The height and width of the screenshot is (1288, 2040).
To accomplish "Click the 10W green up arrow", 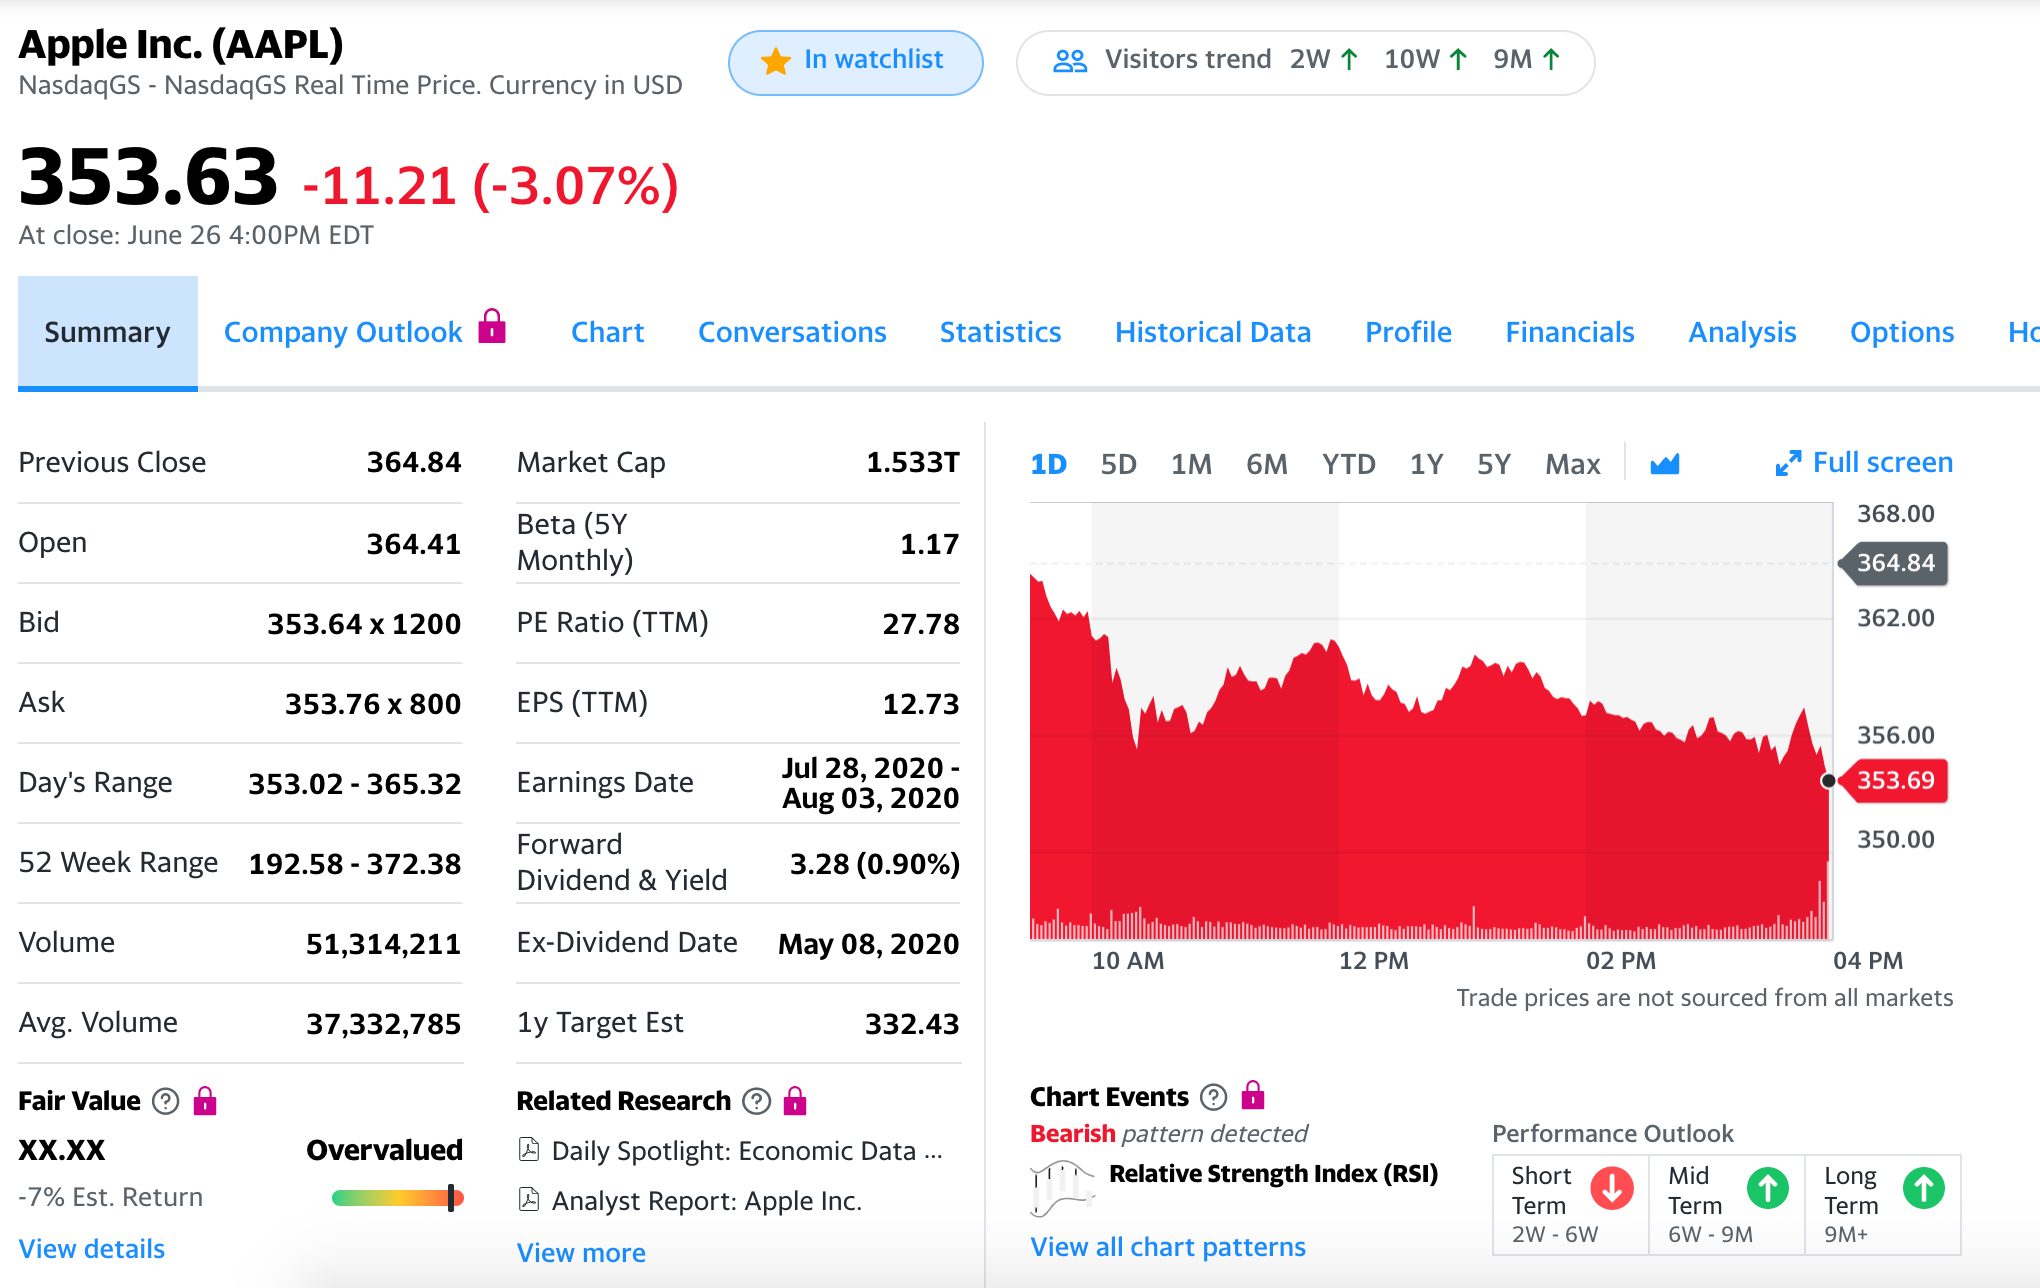I will (1458, 60).
